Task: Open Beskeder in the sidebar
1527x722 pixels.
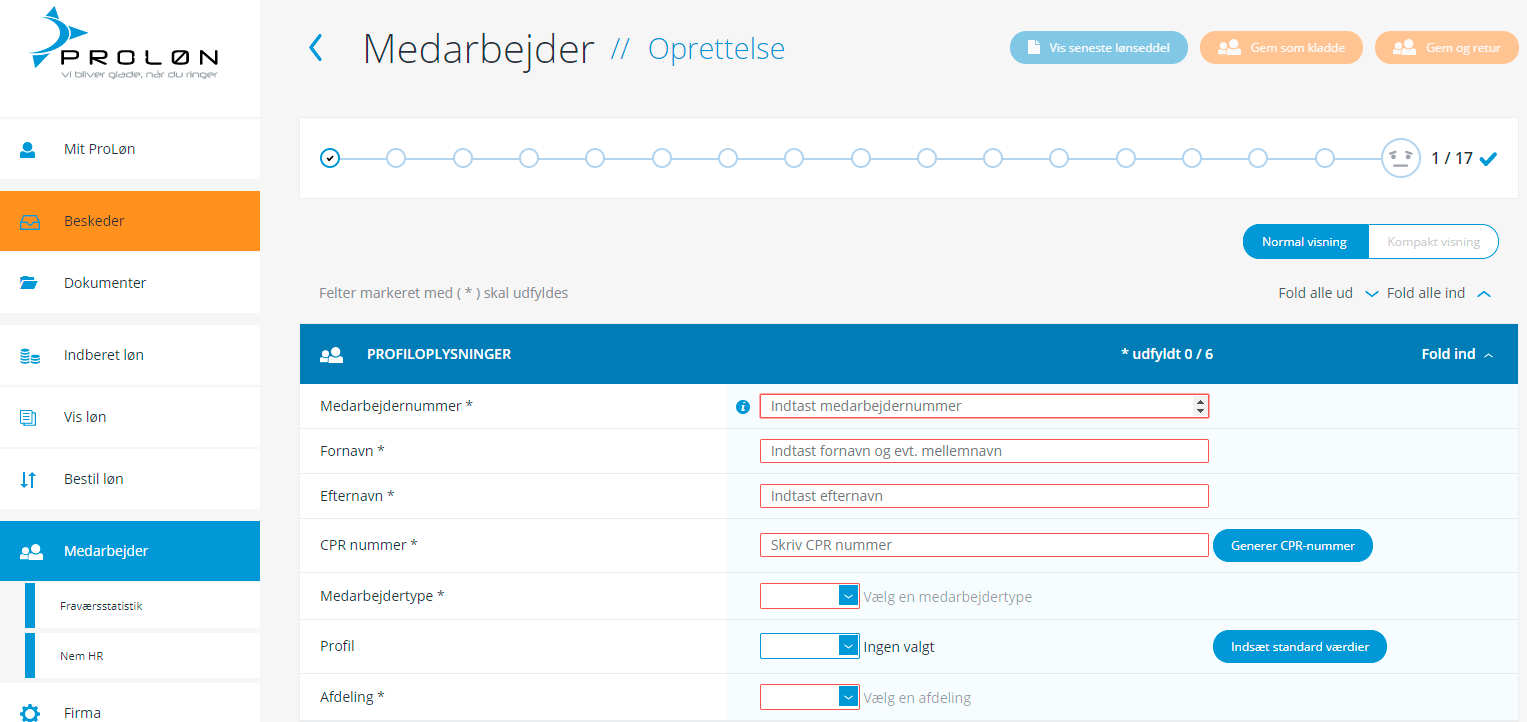Action: [x=130, y=221]
